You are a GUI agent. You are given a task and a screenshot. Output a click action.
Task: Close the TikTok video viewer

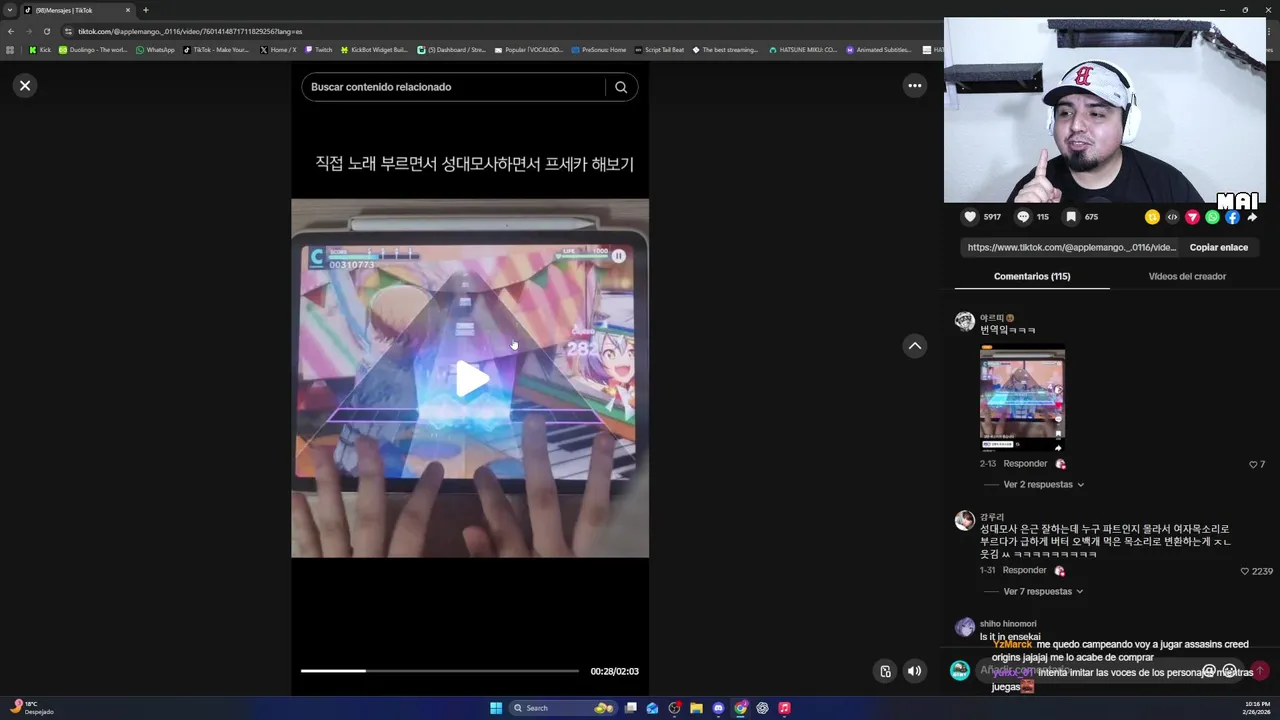25,86
